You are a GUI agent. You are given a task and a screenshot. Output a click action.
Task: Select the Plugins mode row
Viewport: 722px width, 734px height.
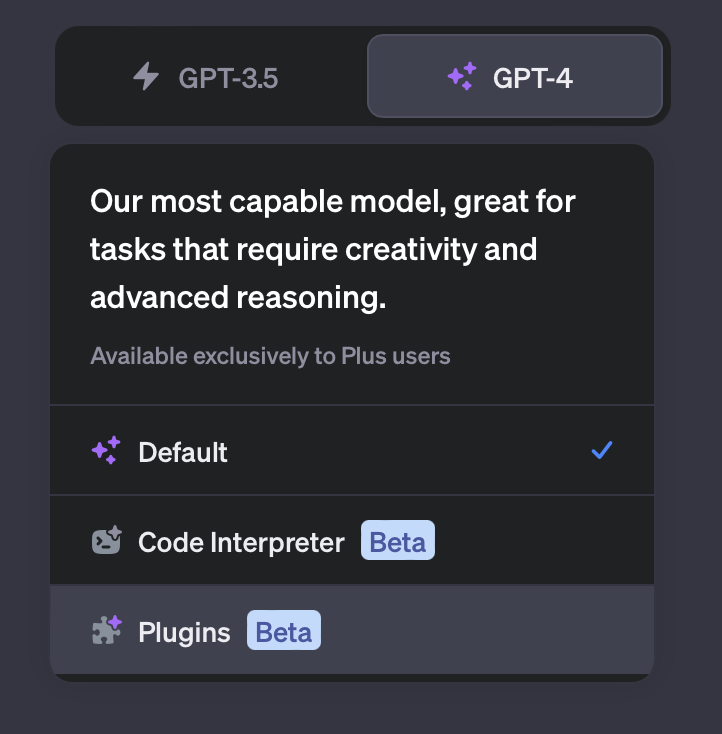[350, 631]
